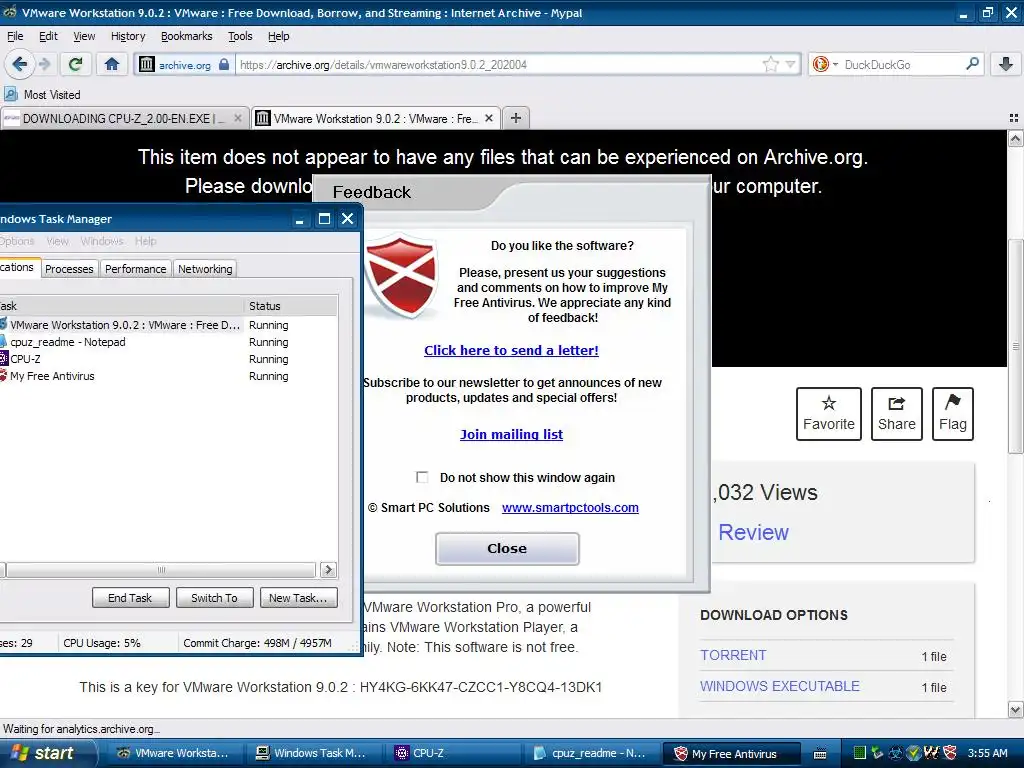This screenshot has width=1024, height=768.
Task: Switch to cpuz_readme Notepad taskbar button
Action: 592,753
